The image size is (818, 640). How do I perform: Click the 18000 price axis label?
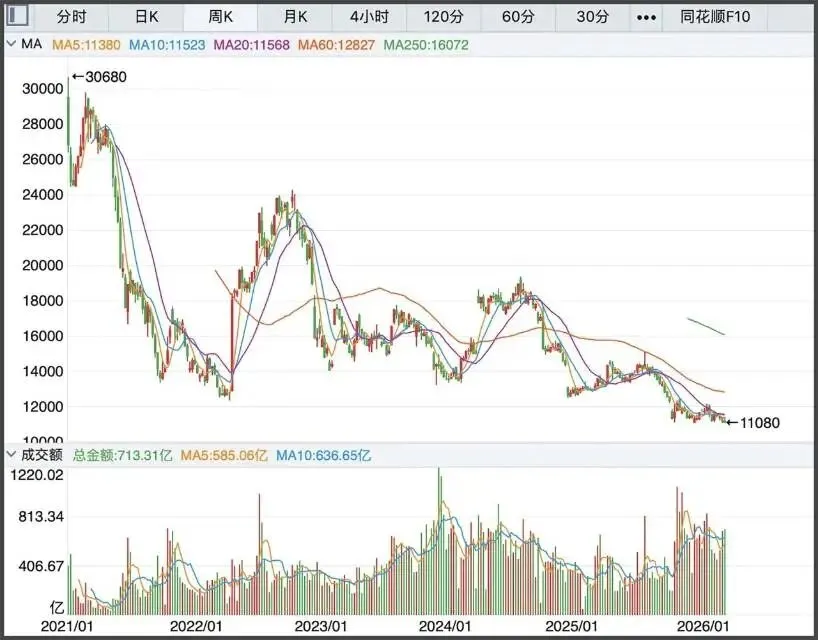tap(42, 300)
